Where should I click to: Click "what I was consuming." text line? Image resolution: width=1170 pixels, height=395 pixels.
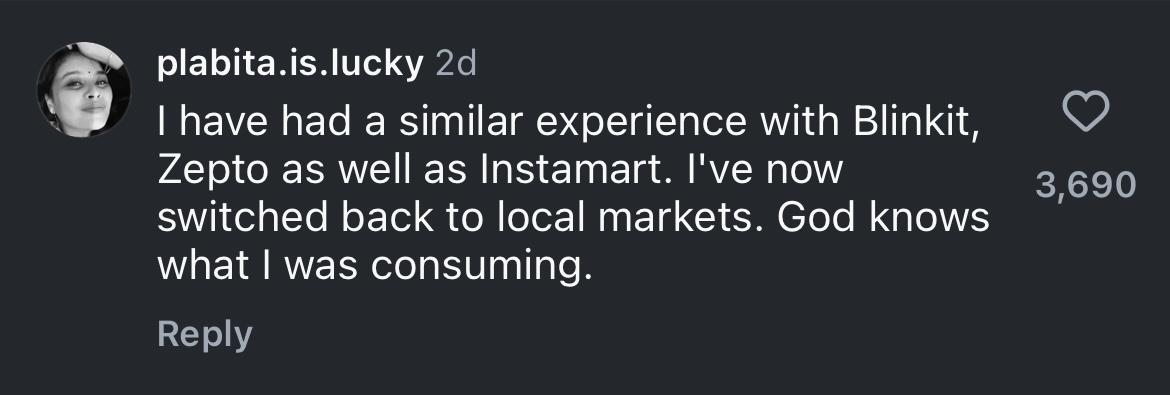pyautogui.click(x=375, y=266)
